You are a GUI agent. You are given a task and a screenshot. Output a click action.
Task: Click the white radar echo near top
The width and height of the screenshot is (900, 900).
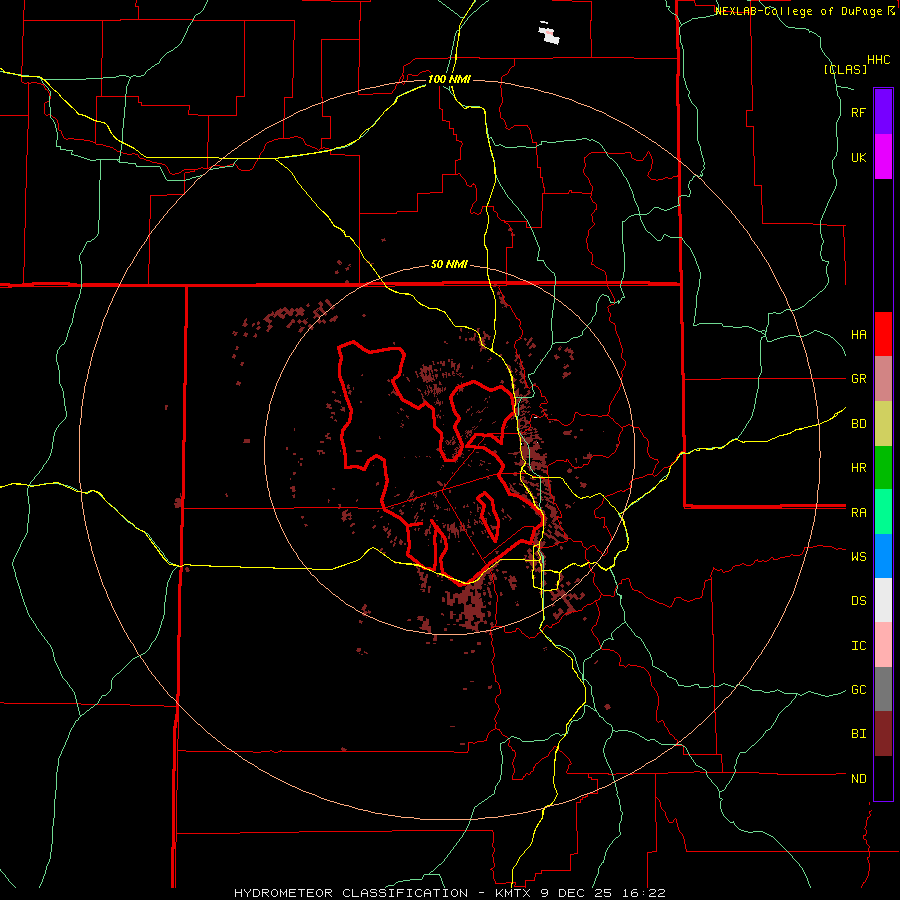(x=549, y=33)
